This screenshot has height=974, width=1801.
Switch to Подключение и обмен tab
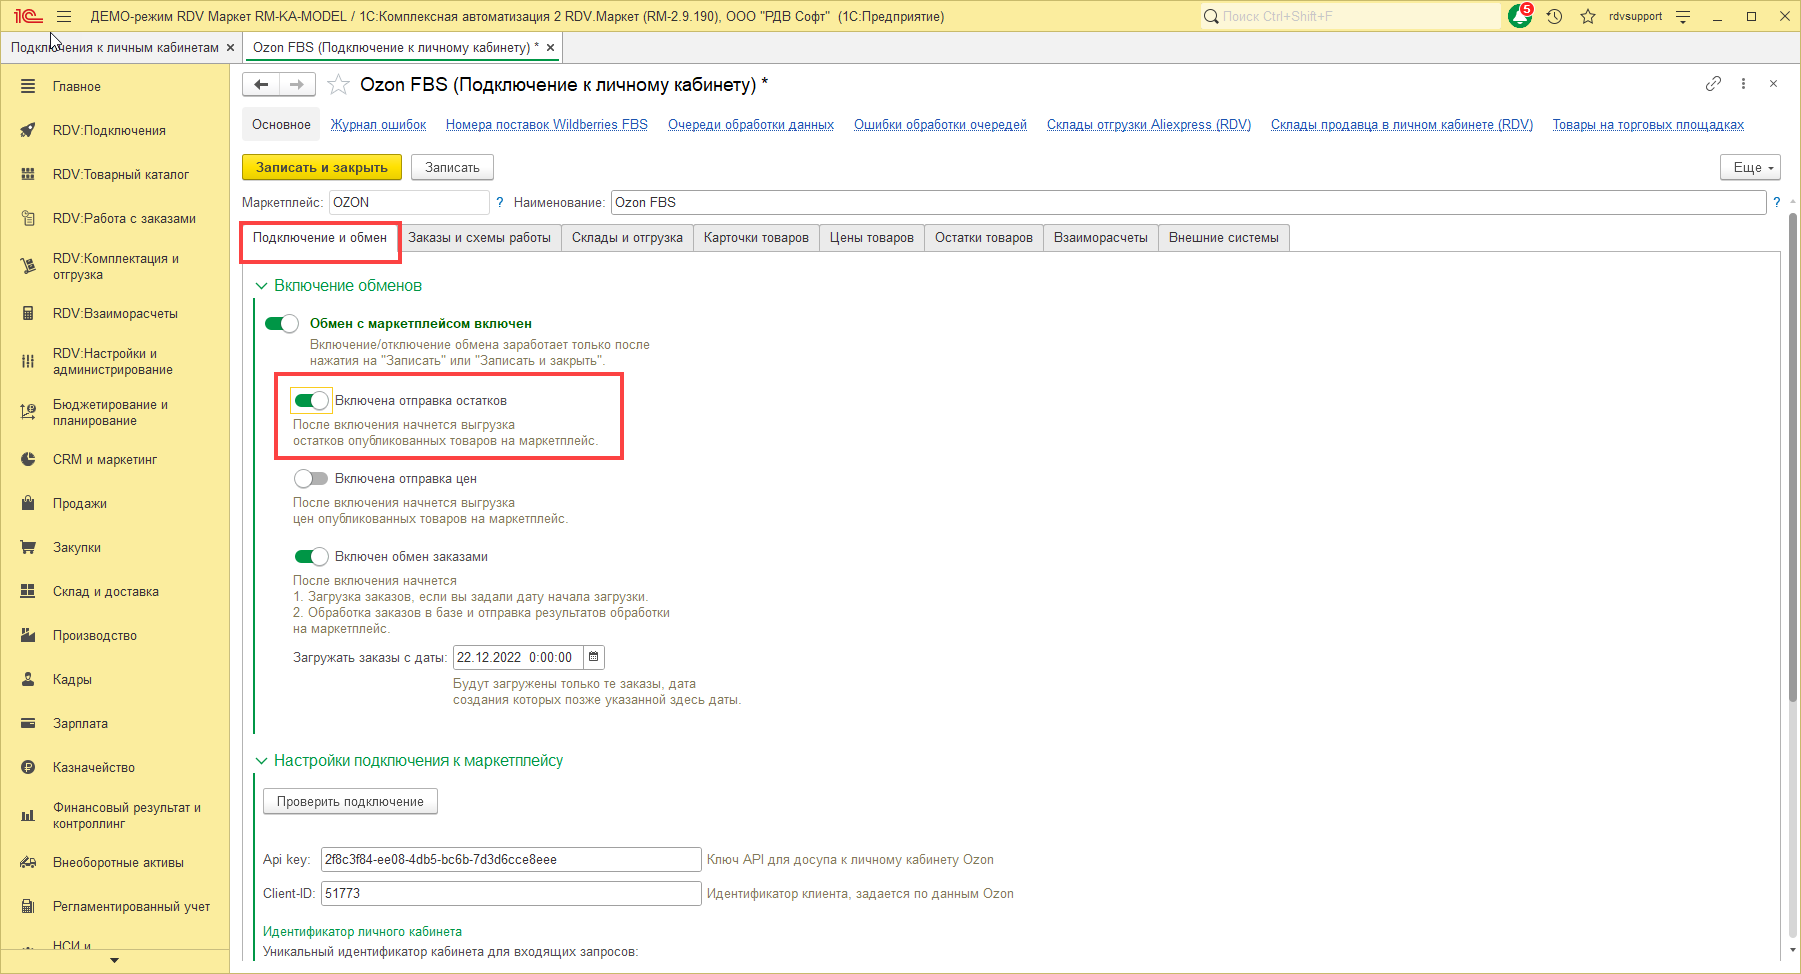[x=320, y=237]
